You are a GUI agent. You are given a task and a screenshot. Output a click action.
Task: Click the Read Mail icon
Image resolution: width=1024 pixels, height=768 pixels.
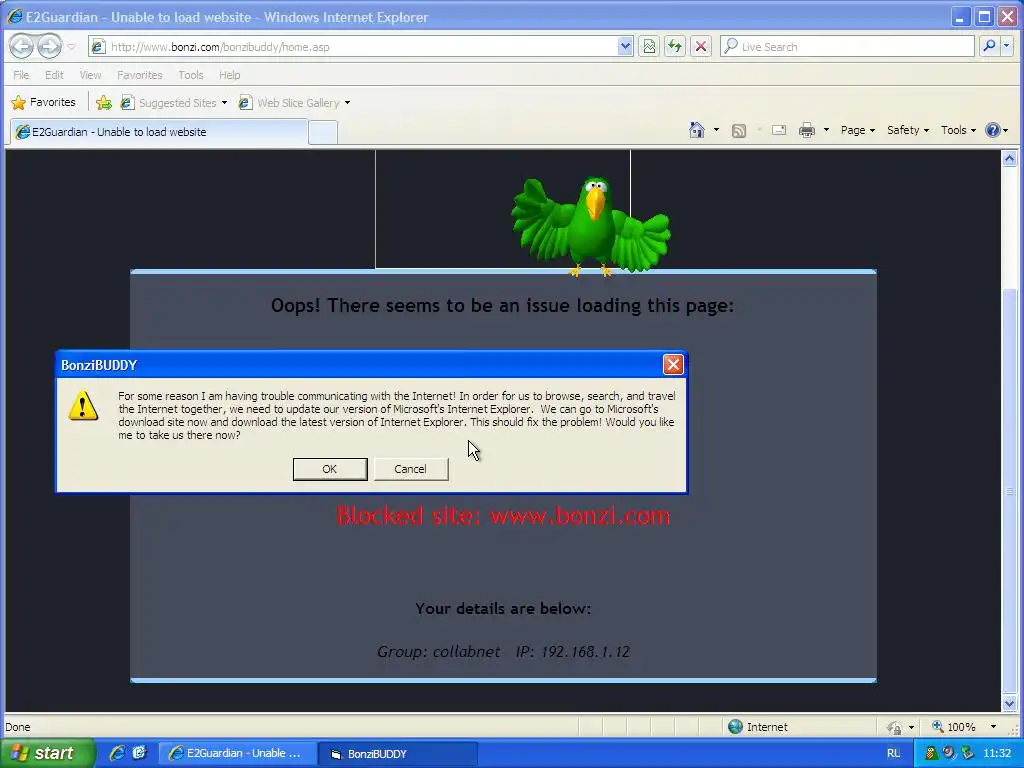click(779, 130)
